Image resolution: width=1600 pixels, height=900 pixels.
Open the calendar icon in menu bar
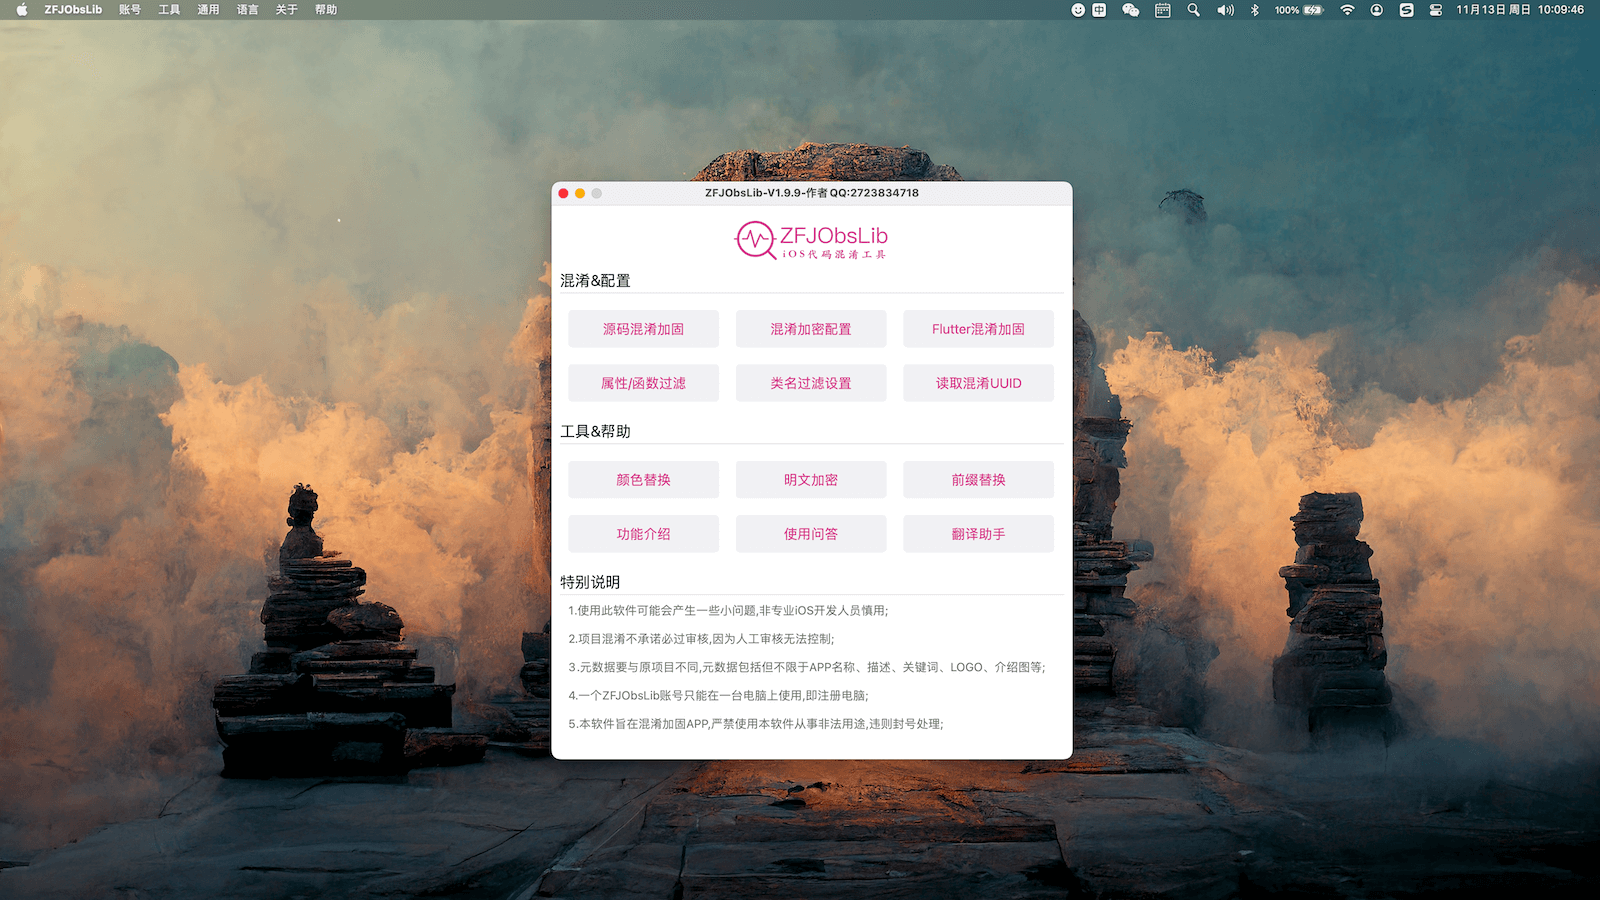[x=1162, y=10]
